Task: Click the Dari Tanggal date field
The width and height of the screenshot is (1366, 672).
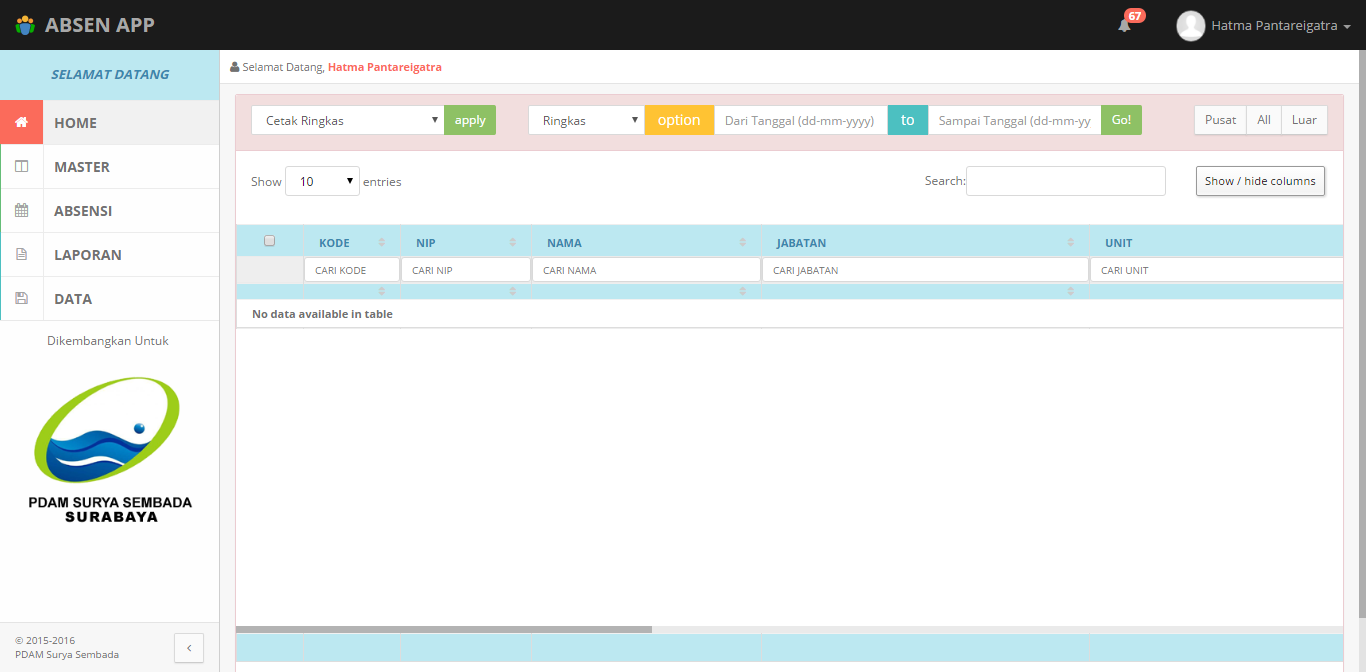Action: click(x=800, y=120)
